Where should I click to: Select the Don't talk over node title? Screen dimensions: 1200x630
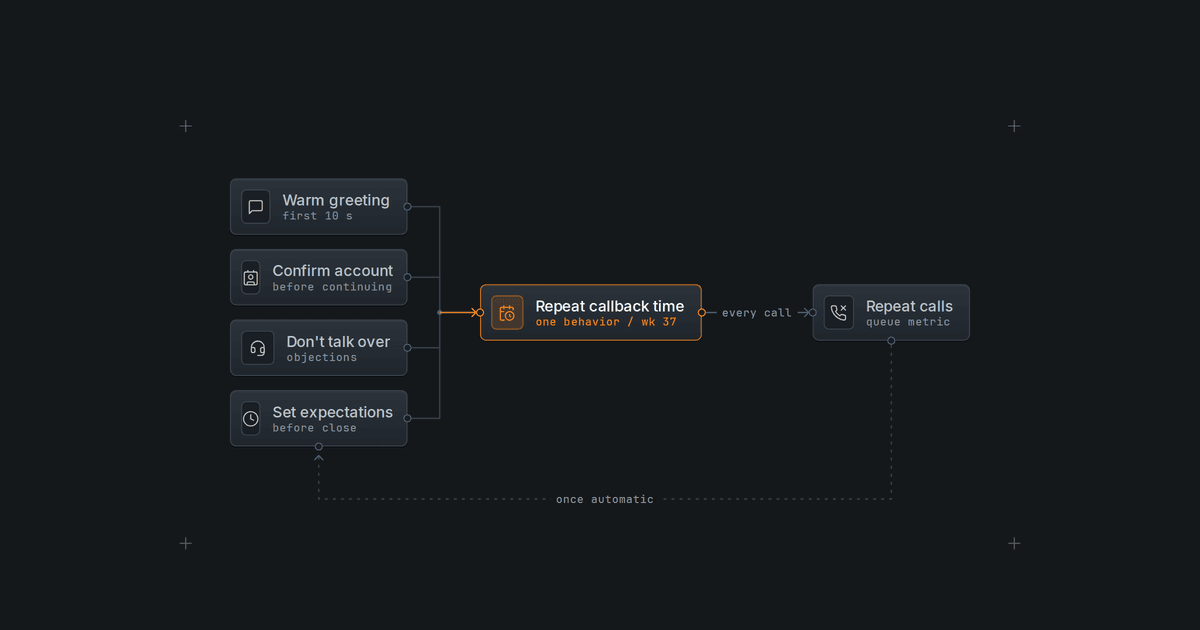click(x=339, y=342)
